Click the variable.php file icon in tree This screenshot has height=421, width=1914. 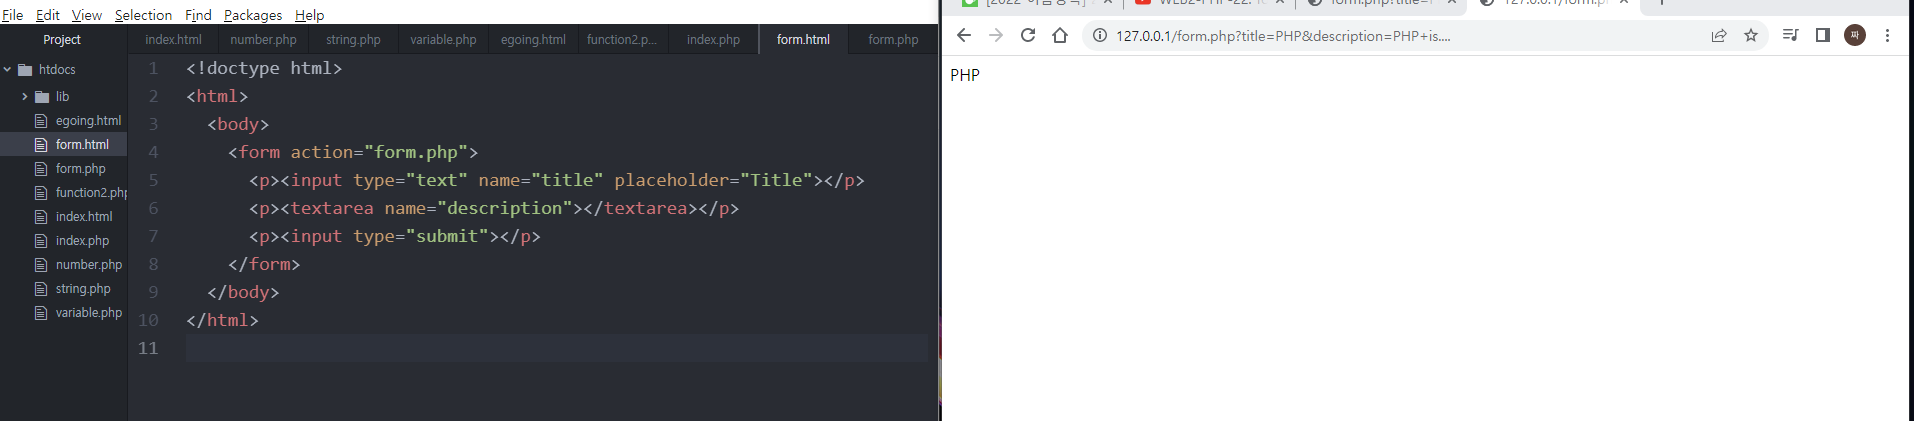click(41, 313)
